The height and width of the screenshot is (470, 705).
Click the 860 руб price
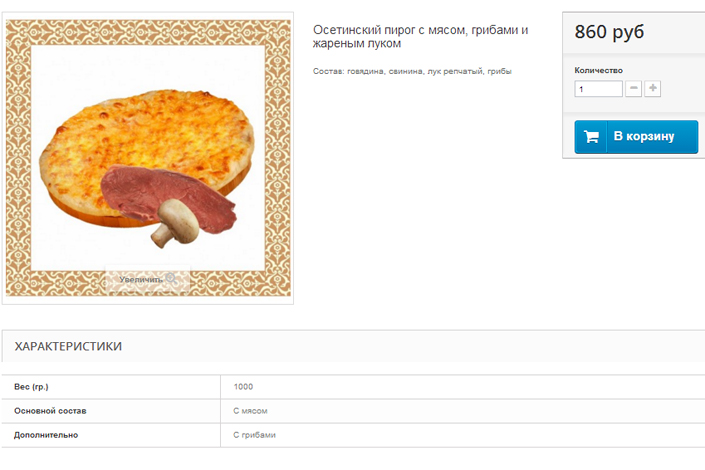pos(609,32)
